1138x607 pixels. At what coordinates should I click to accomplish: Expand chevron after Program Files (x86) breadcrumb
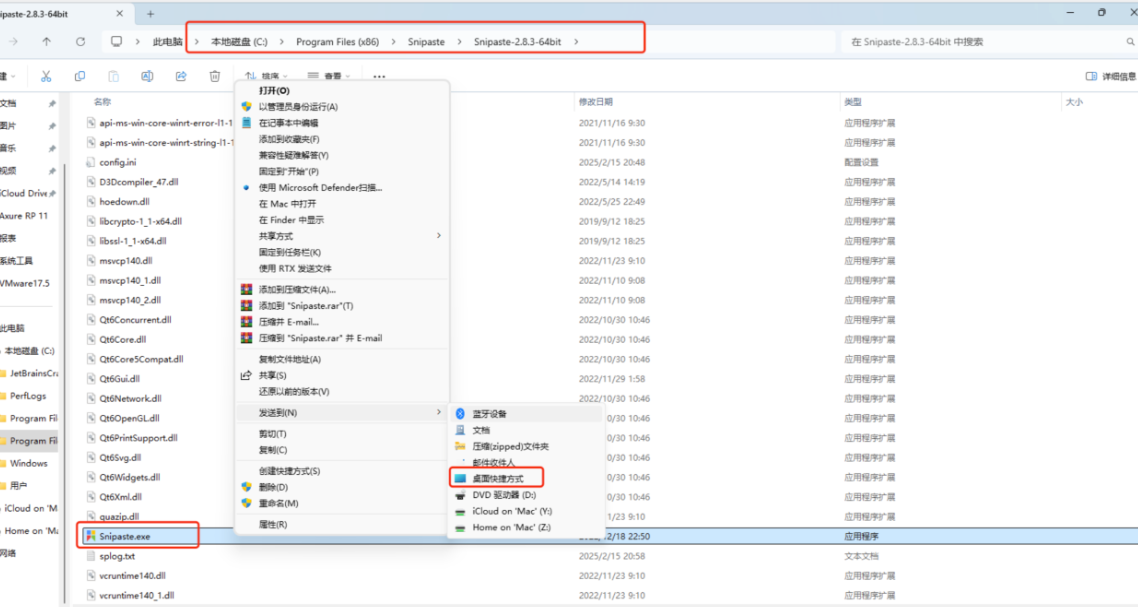(x=393, y=41)
